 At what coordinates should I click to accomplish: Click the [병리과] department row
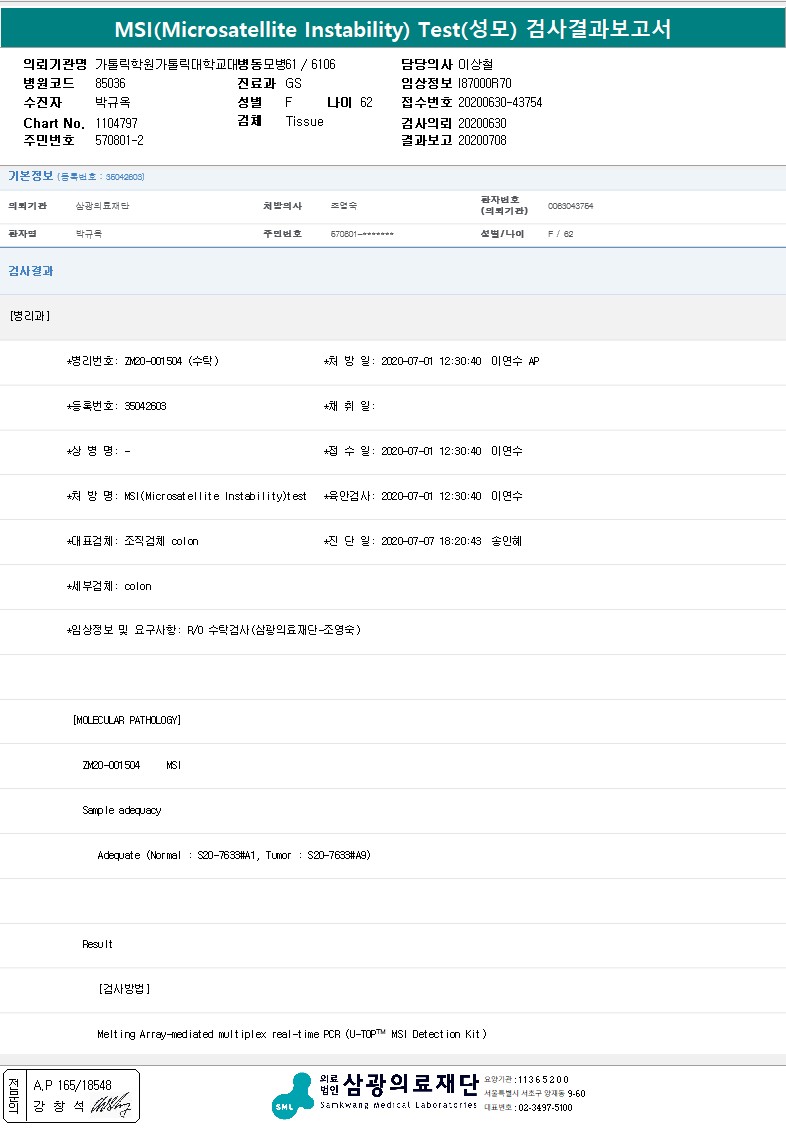point(30,316)
